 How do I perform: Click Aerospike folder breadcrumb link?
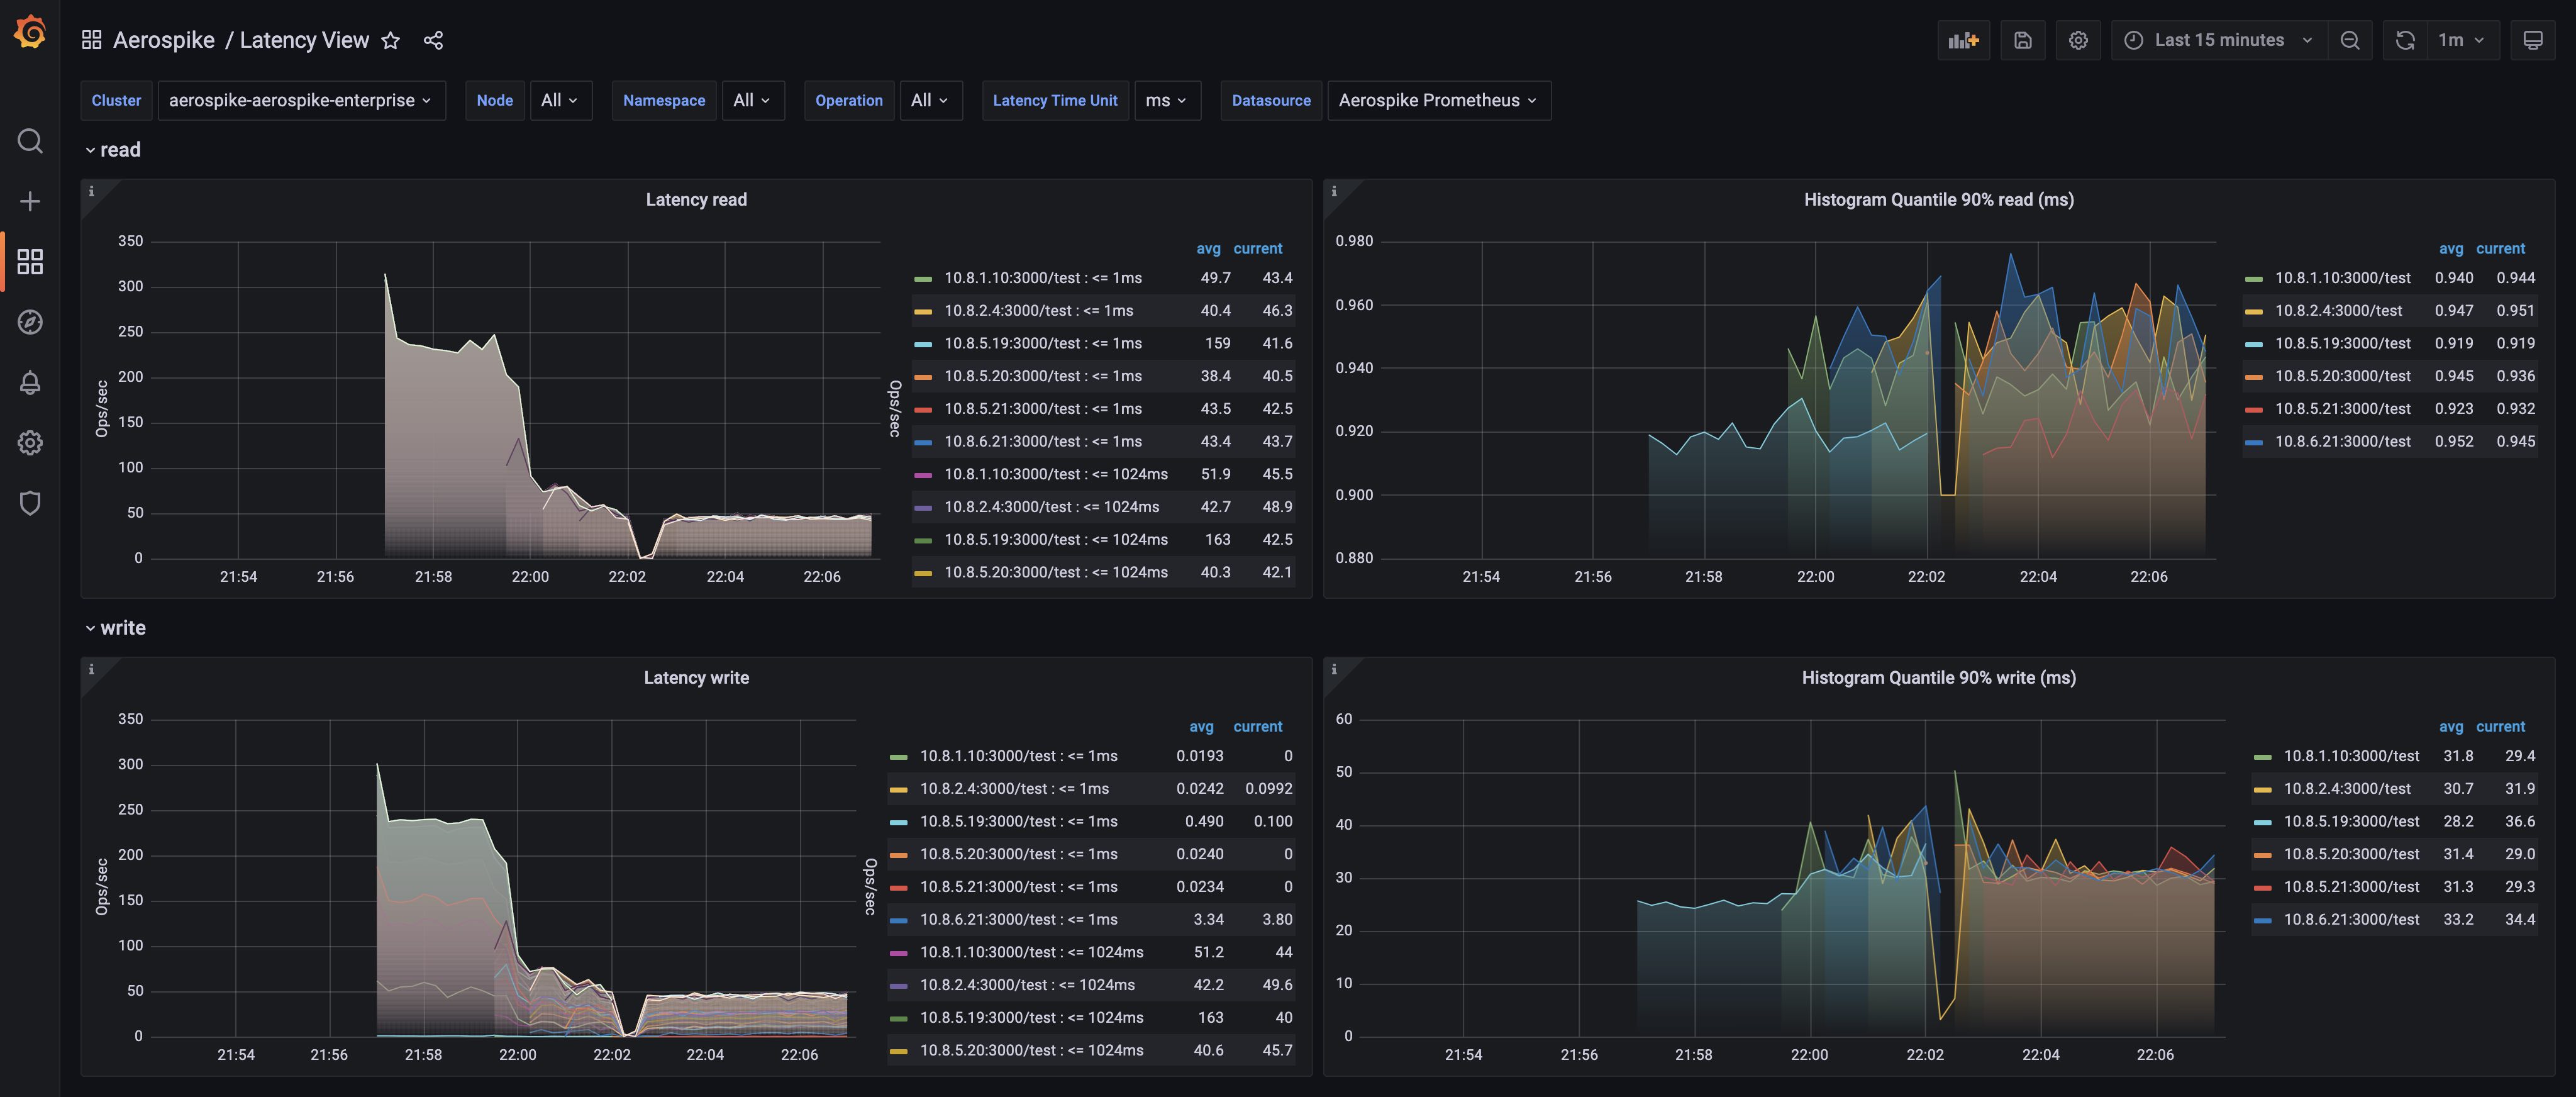click(x=164, y=40)
